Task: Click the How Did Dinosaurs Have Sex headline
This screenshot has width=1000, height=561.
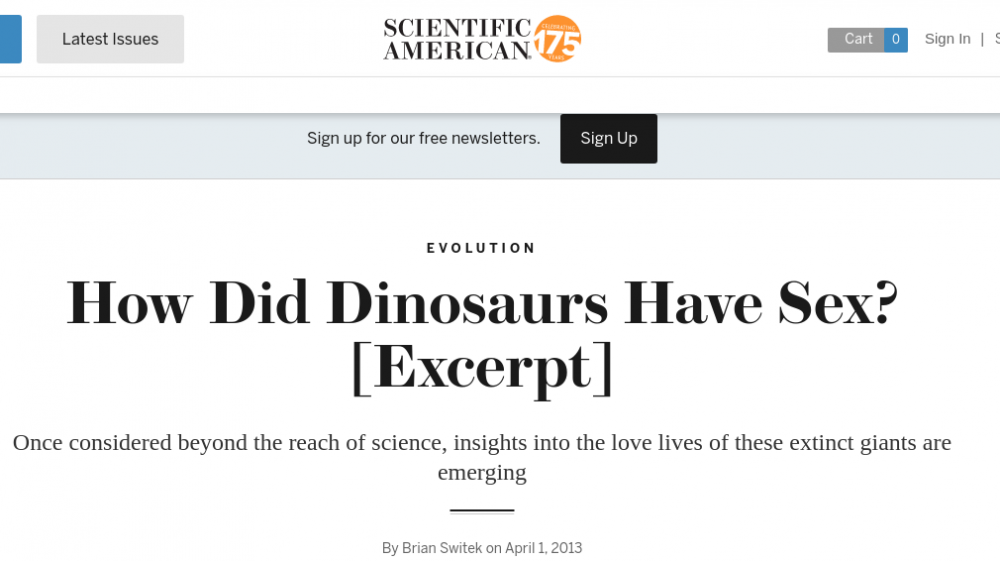Action: (481, 303)
